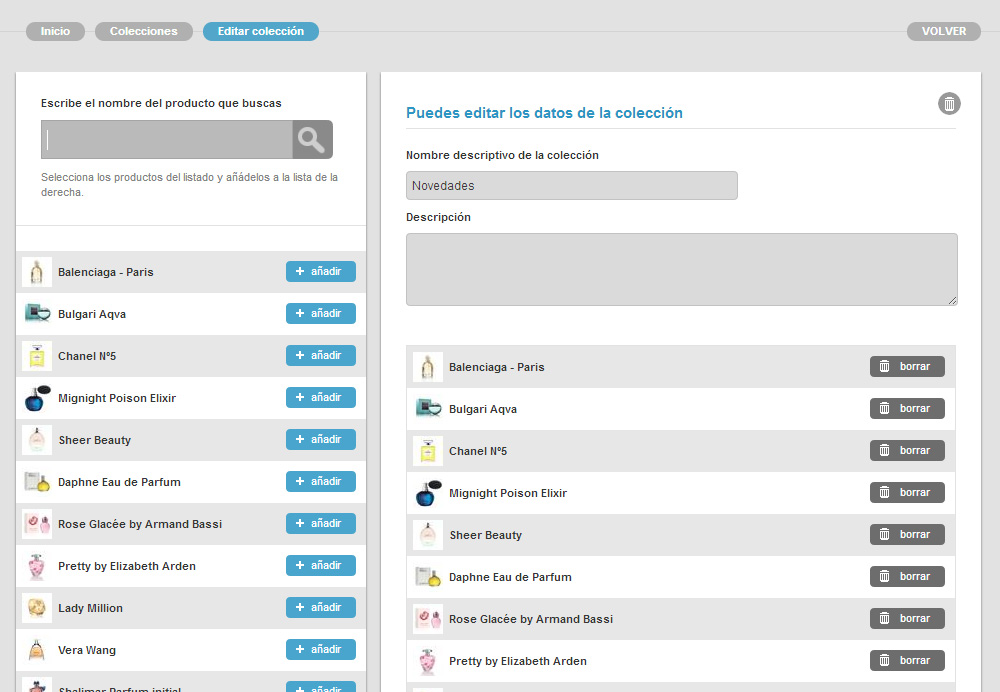Click the Bulgari Aqva thumbnail in the collection list
This screenshot has width=1000, height=692.
[428, 409]
